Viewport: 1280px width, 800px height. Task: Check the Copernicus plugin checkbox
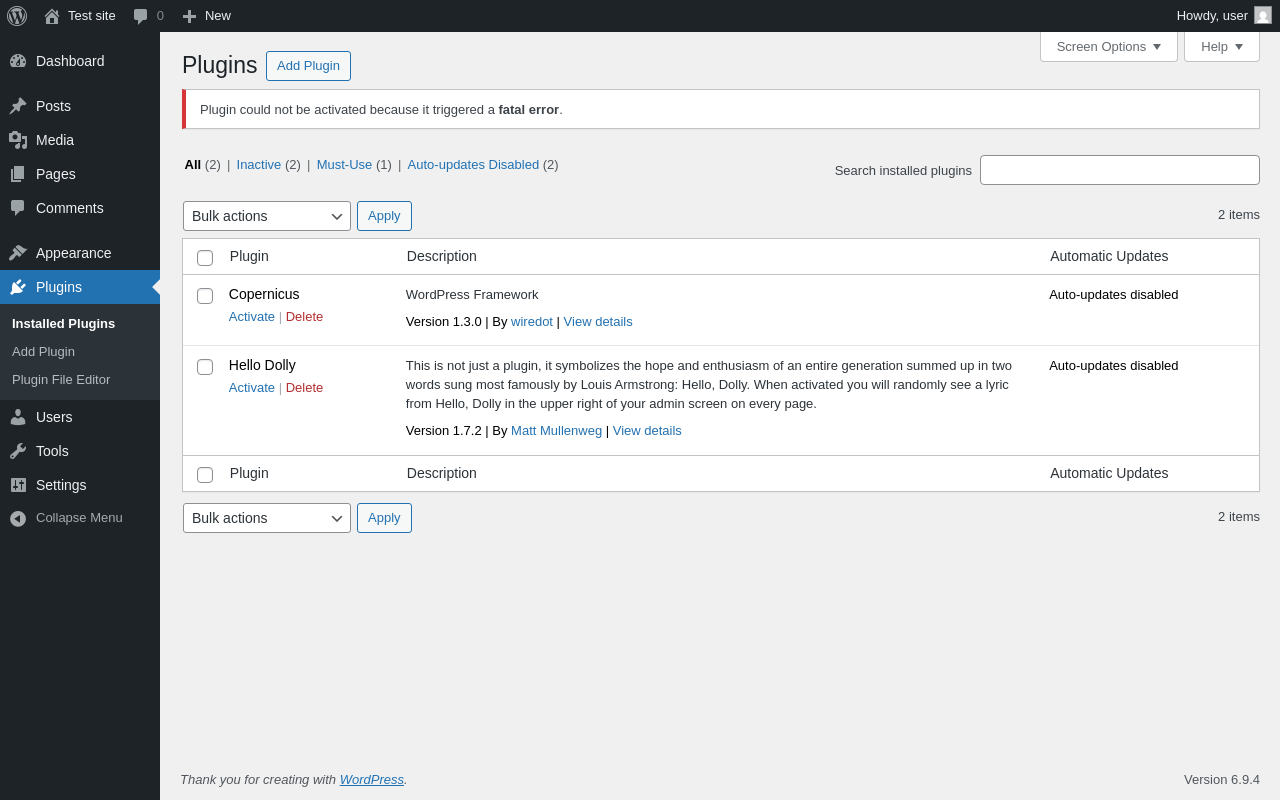pyautogui.click(x=205, y=296)
